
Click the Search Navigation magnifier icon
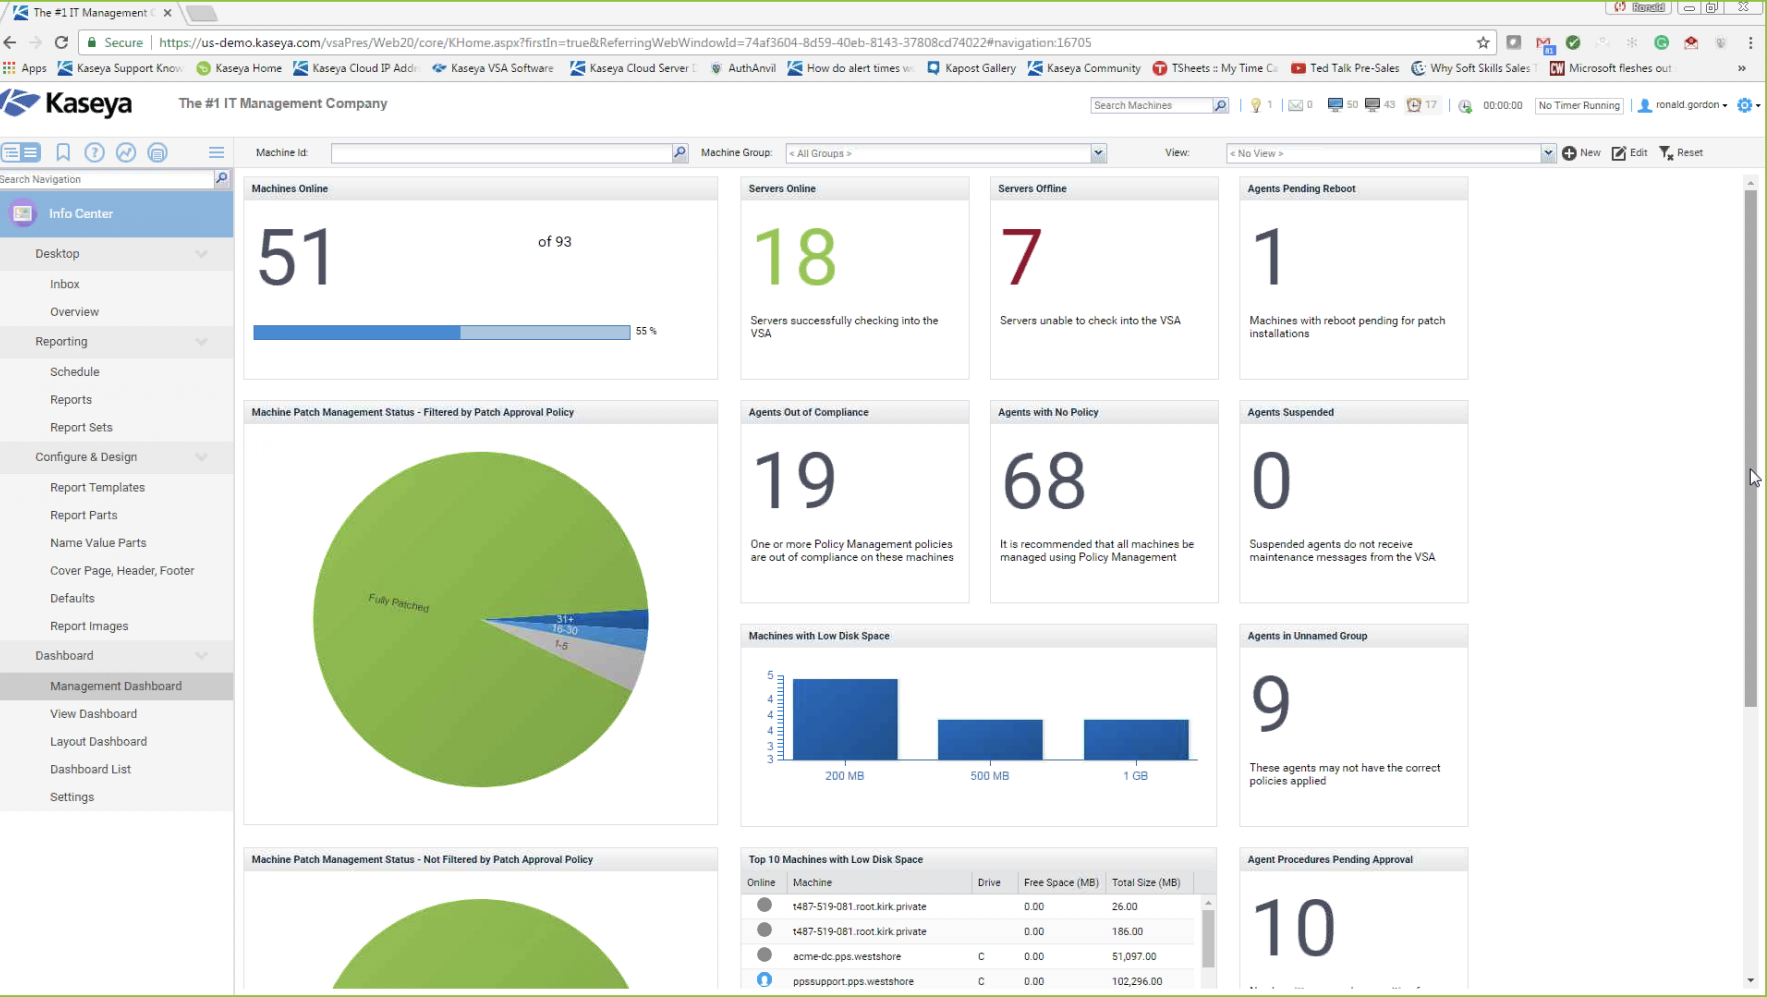pos(222,178)
